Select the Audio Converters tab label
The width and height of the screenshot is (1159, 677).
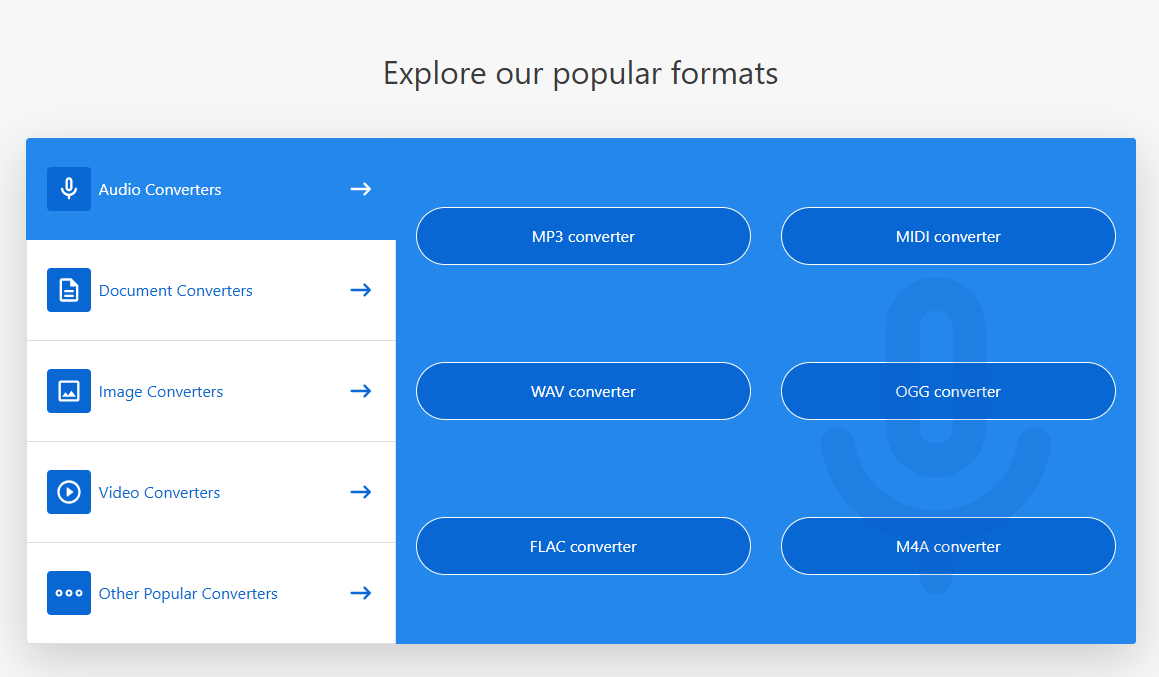click(160, 189)
